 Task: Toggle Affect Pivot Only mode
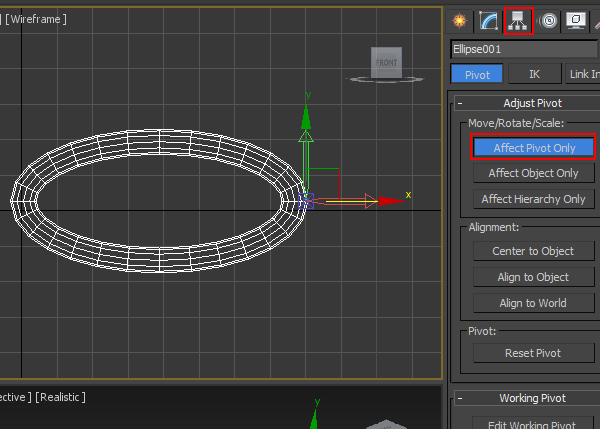coord(533,147)
